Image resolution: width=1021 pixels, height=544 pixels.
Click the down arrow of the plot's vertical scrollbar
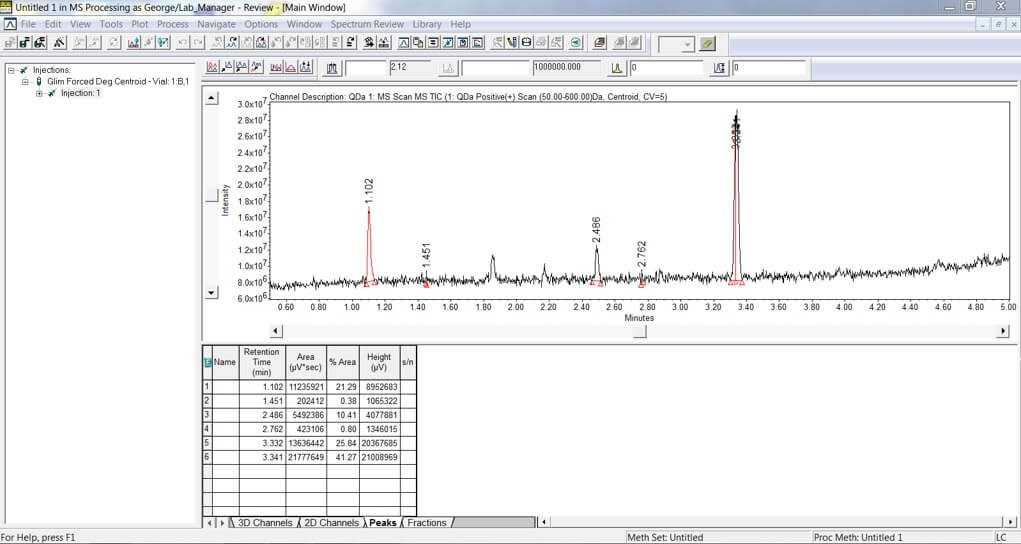[x=212, y=293]
